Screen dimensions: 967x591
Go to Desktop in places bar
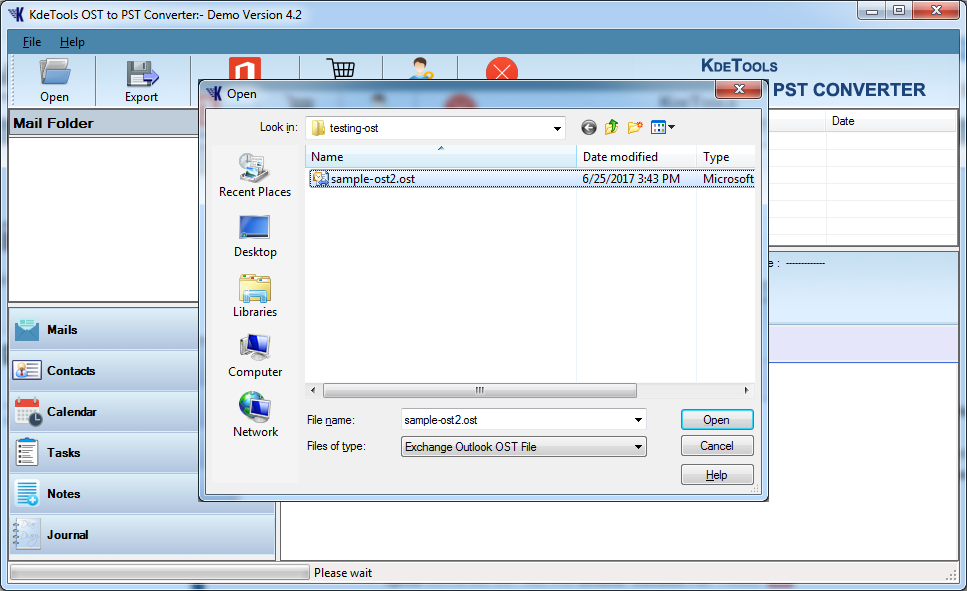pyautogui.click(x=255, y=236)
